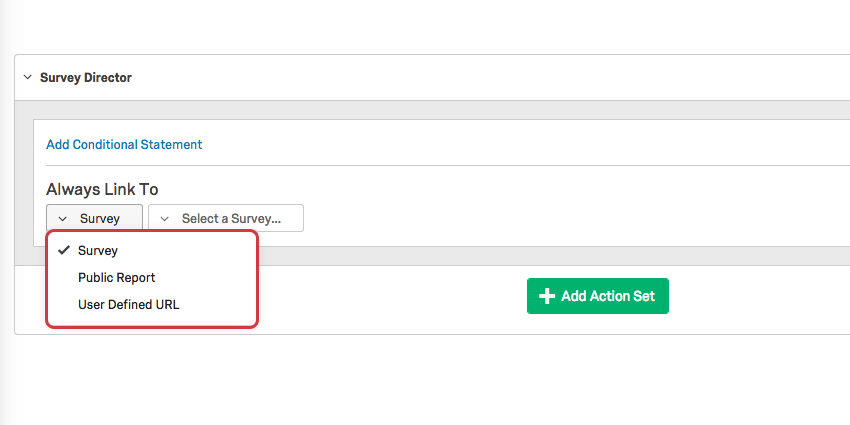Click the Survey label on the dropdown button
The height and width of the screenshot is (425, 850).
pyautogui.click(x=100, y=218)
